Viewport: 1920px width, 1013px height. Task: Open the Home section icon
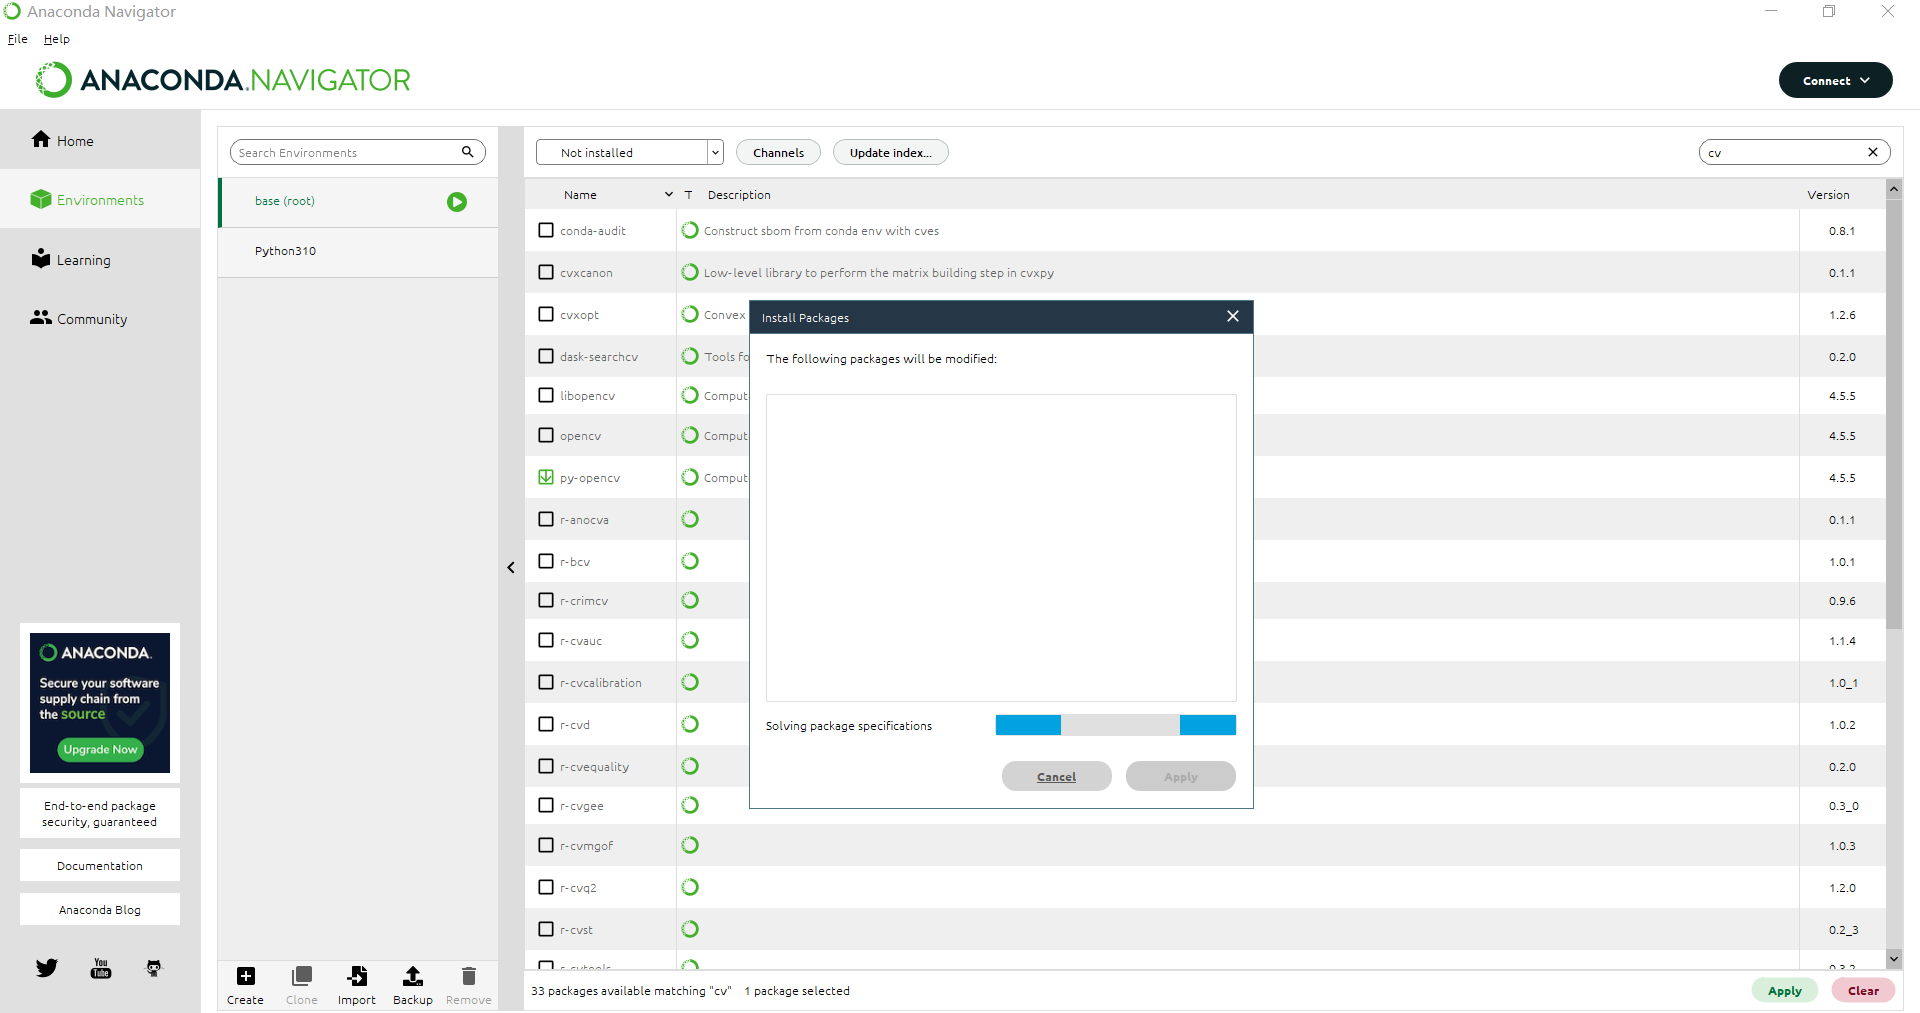[x=41, y=139]
